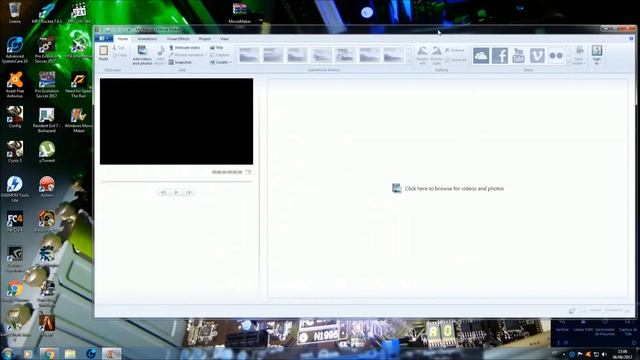The image size is (640, 360).
Task: Click the Snapshot button
Action: [x=180, y=62]
